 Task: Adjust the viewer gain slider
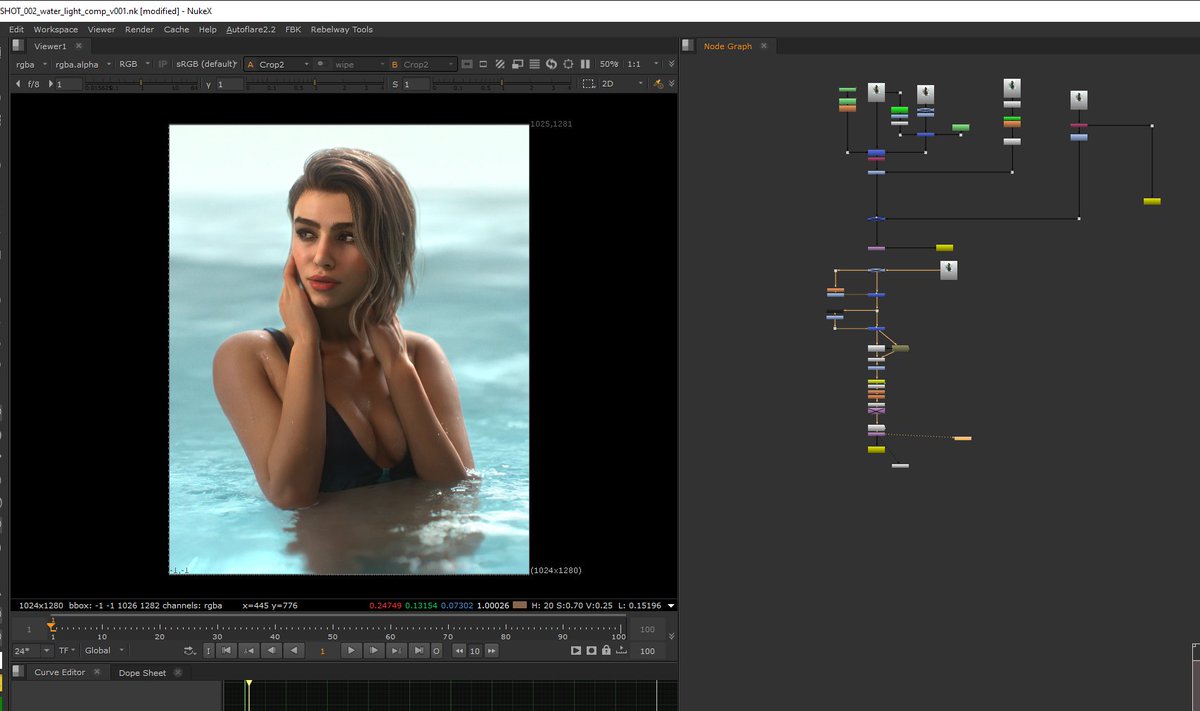140,85
